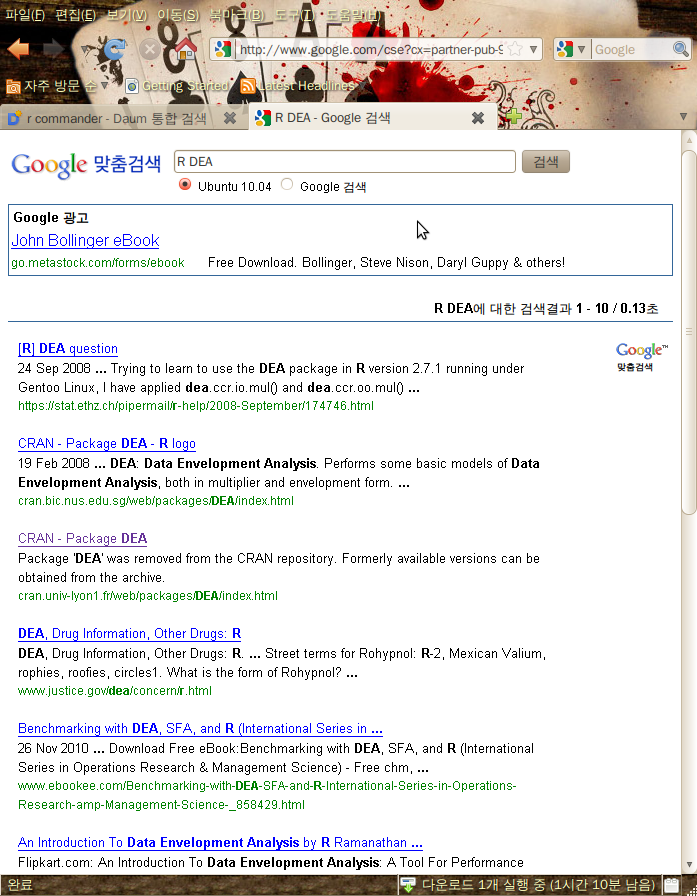The height and width of the screenshot is (896, 697).
Task: Click the 검색 search button
Action: point(546,162)
